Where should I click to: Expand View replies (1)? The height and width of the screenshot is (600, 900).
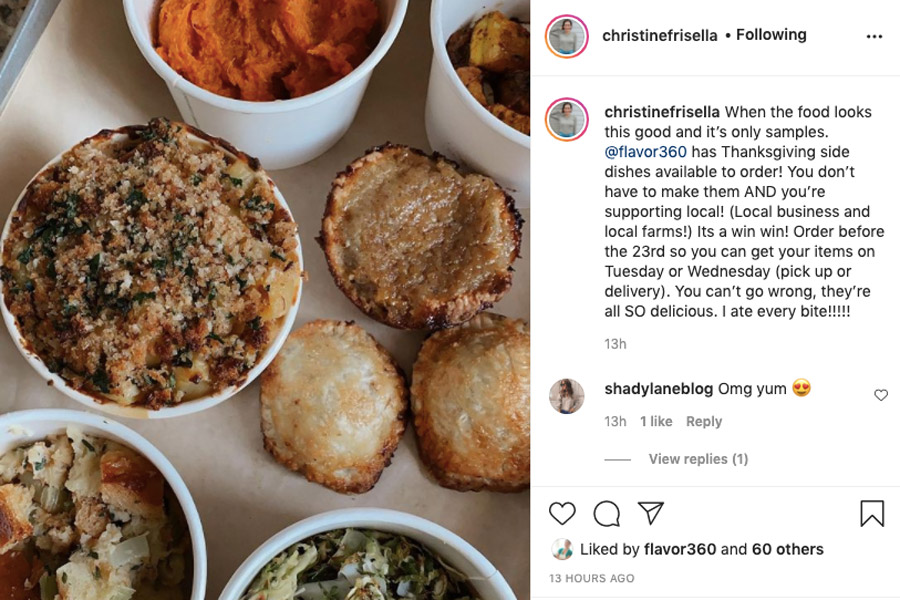pos(698,459)
